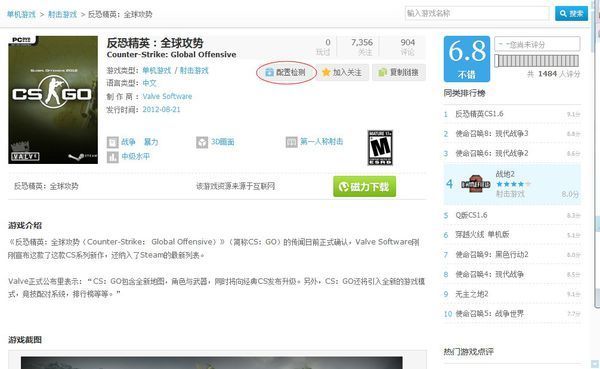Click the bar chart icon beside 中级水平
The image size is (600, 369).
[112, 157]
